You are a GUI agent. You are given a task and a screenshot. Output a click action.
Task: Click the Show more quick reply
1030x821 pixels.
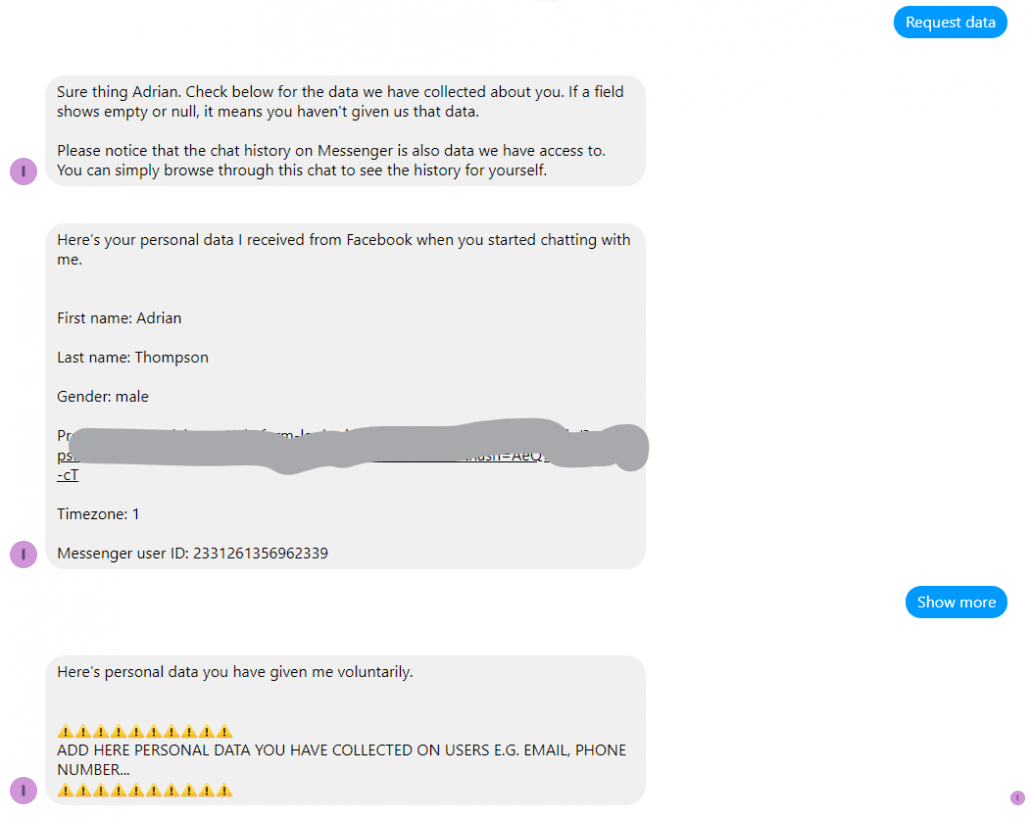tap(956, 602)
